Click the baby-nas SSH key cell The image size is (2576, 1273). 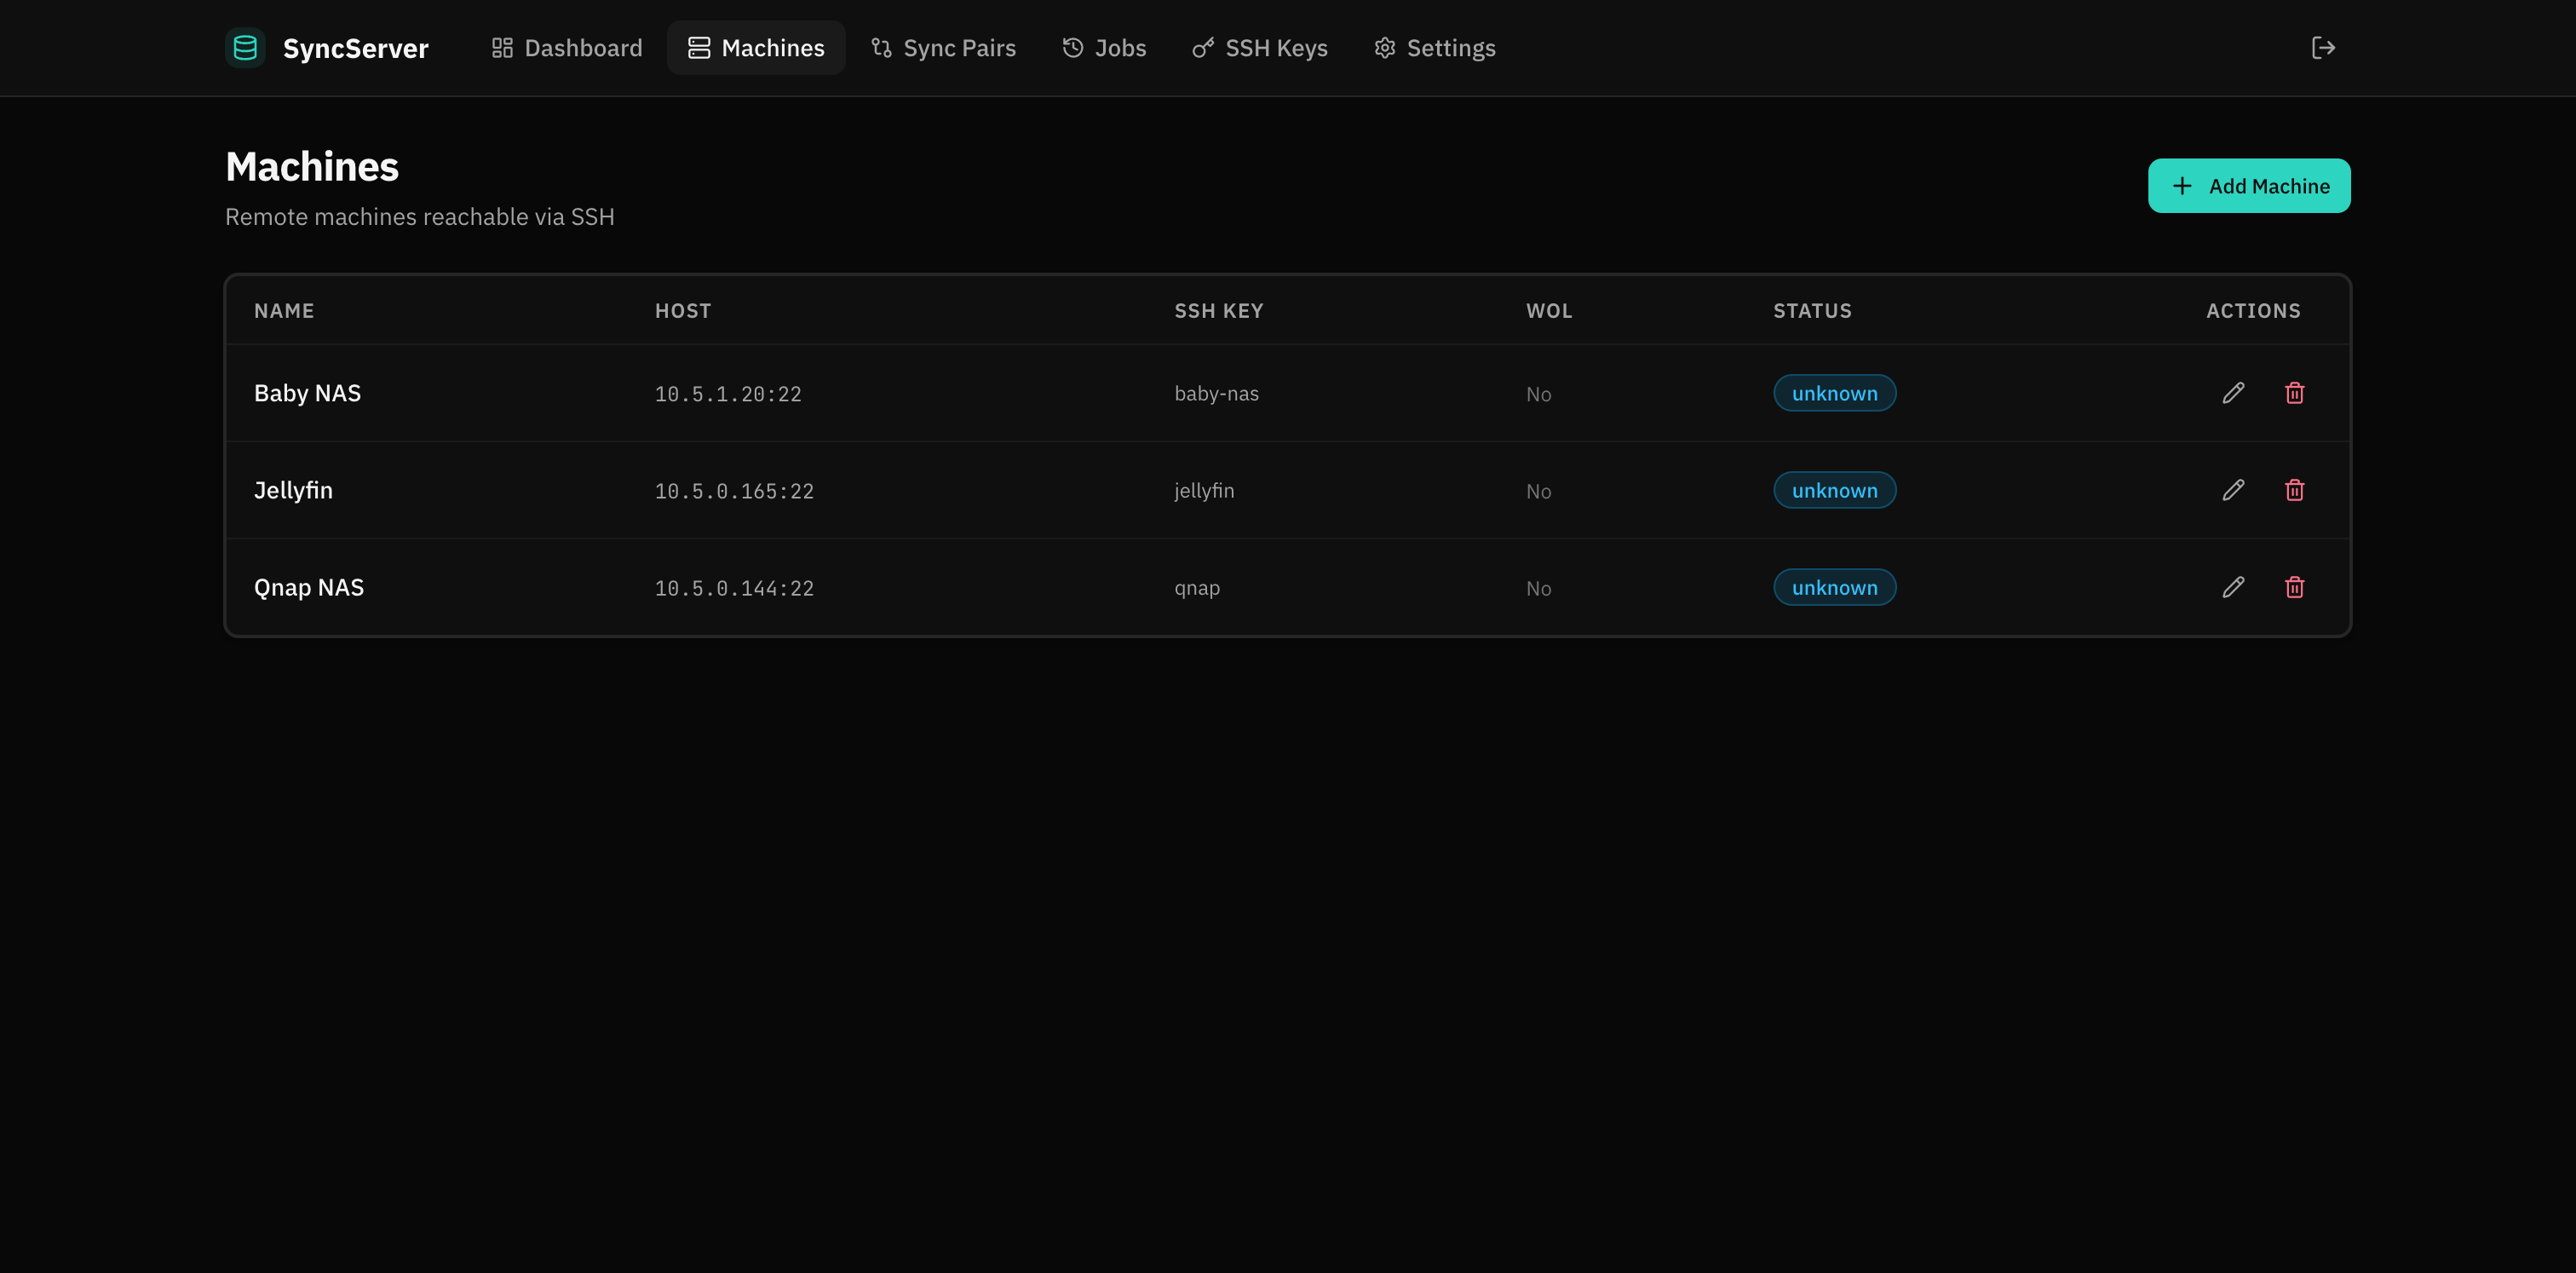[1216, 394]
